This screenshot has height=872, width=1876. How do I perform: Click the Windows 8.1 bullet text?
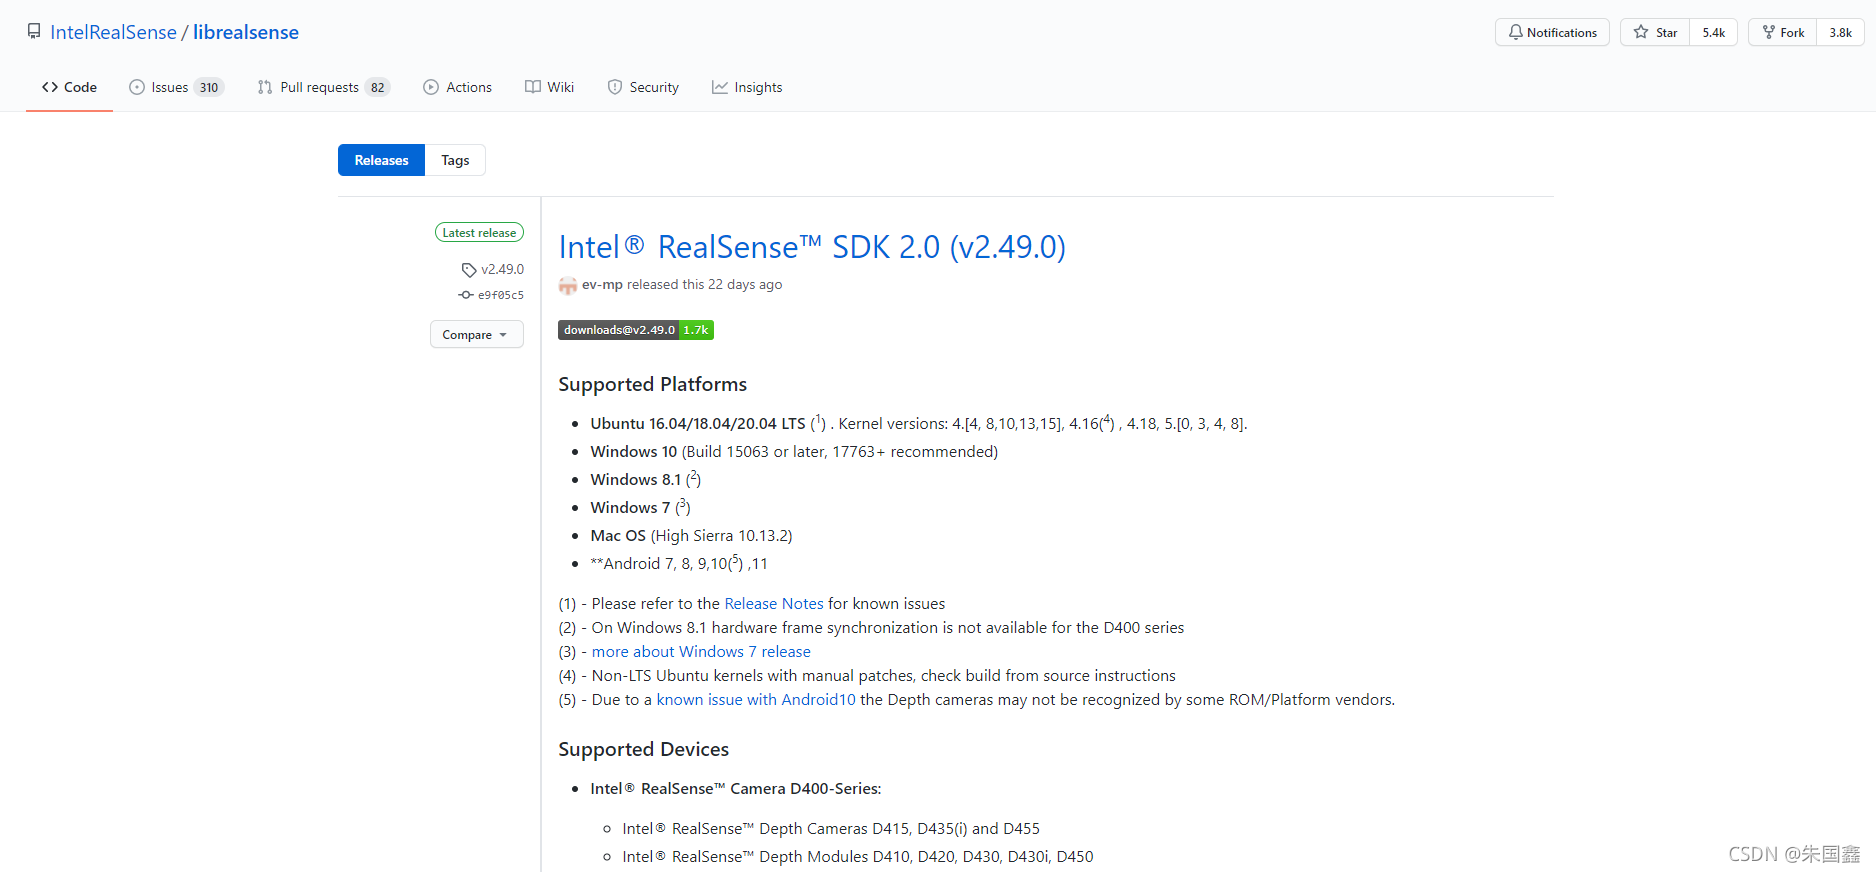645,479
